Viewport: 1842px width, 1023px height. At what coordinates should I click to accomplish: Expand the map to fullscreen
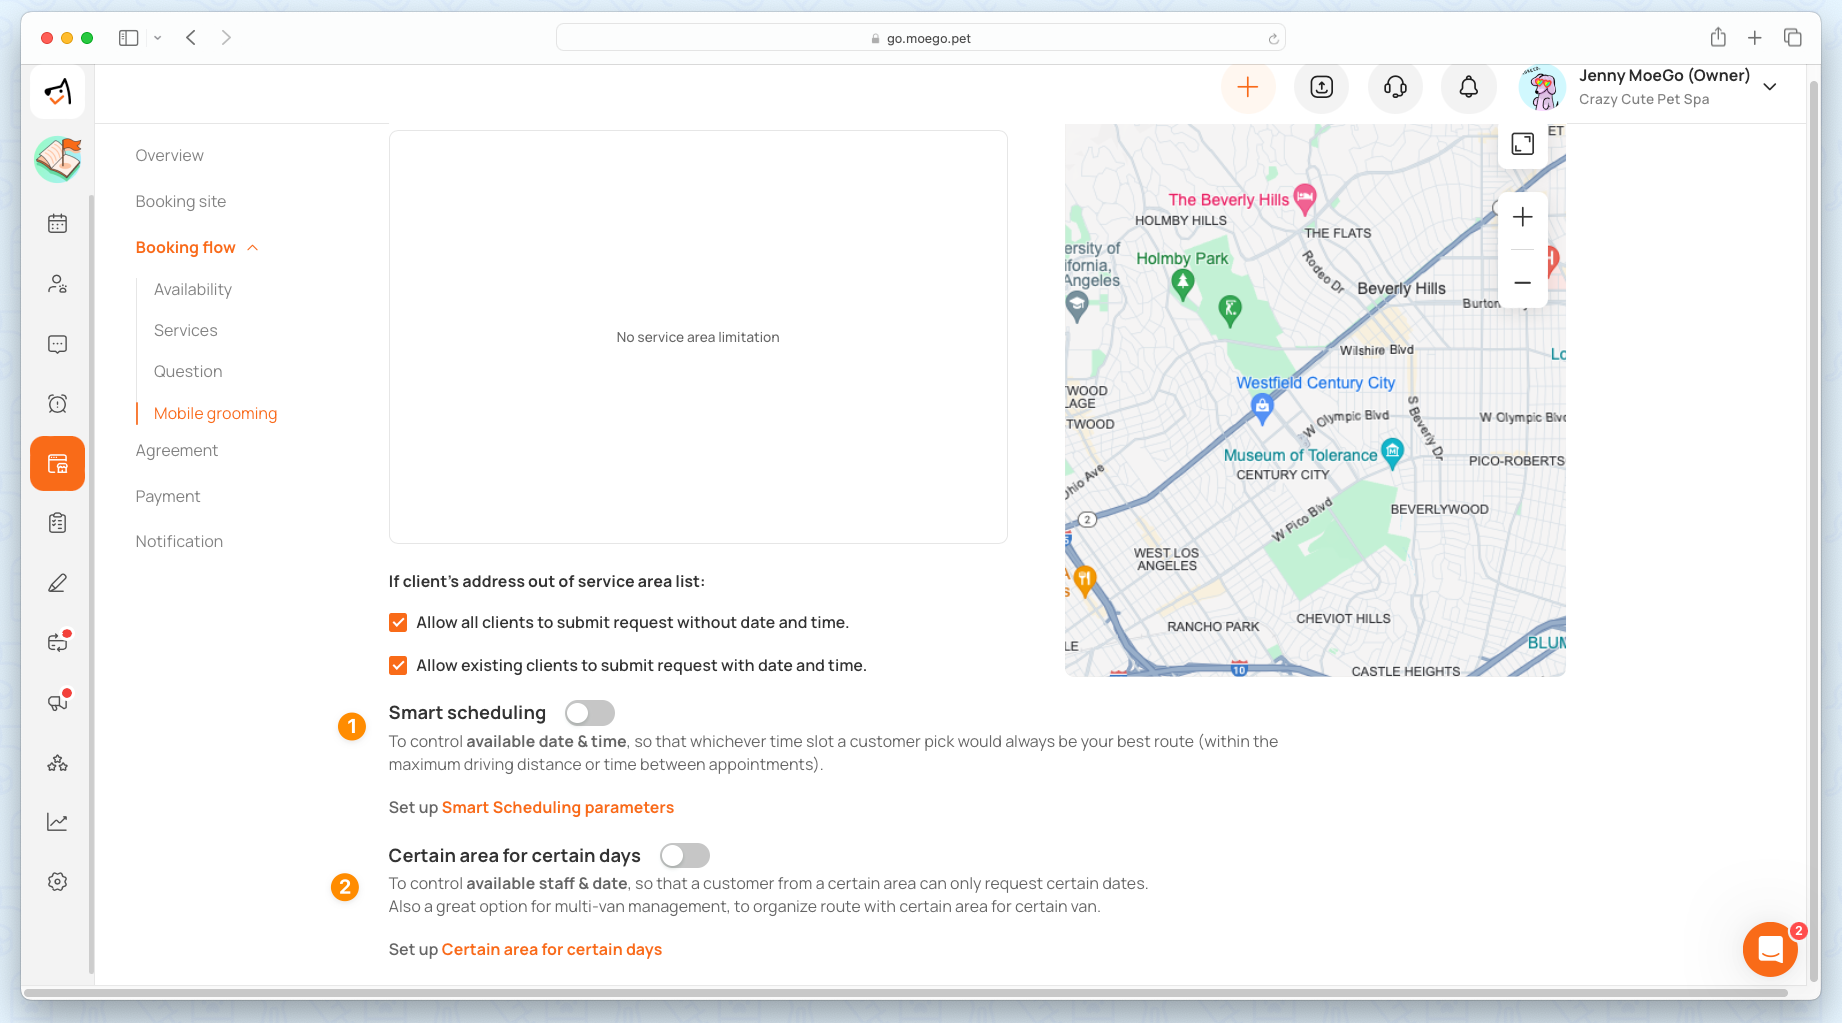click(1523, 144)
